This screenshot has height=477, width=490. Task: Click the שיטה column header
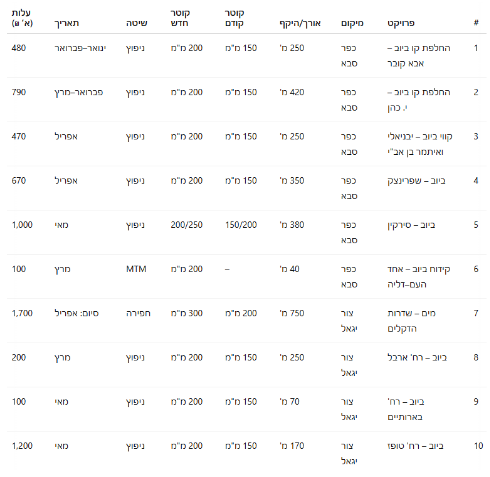coord(137,23)
